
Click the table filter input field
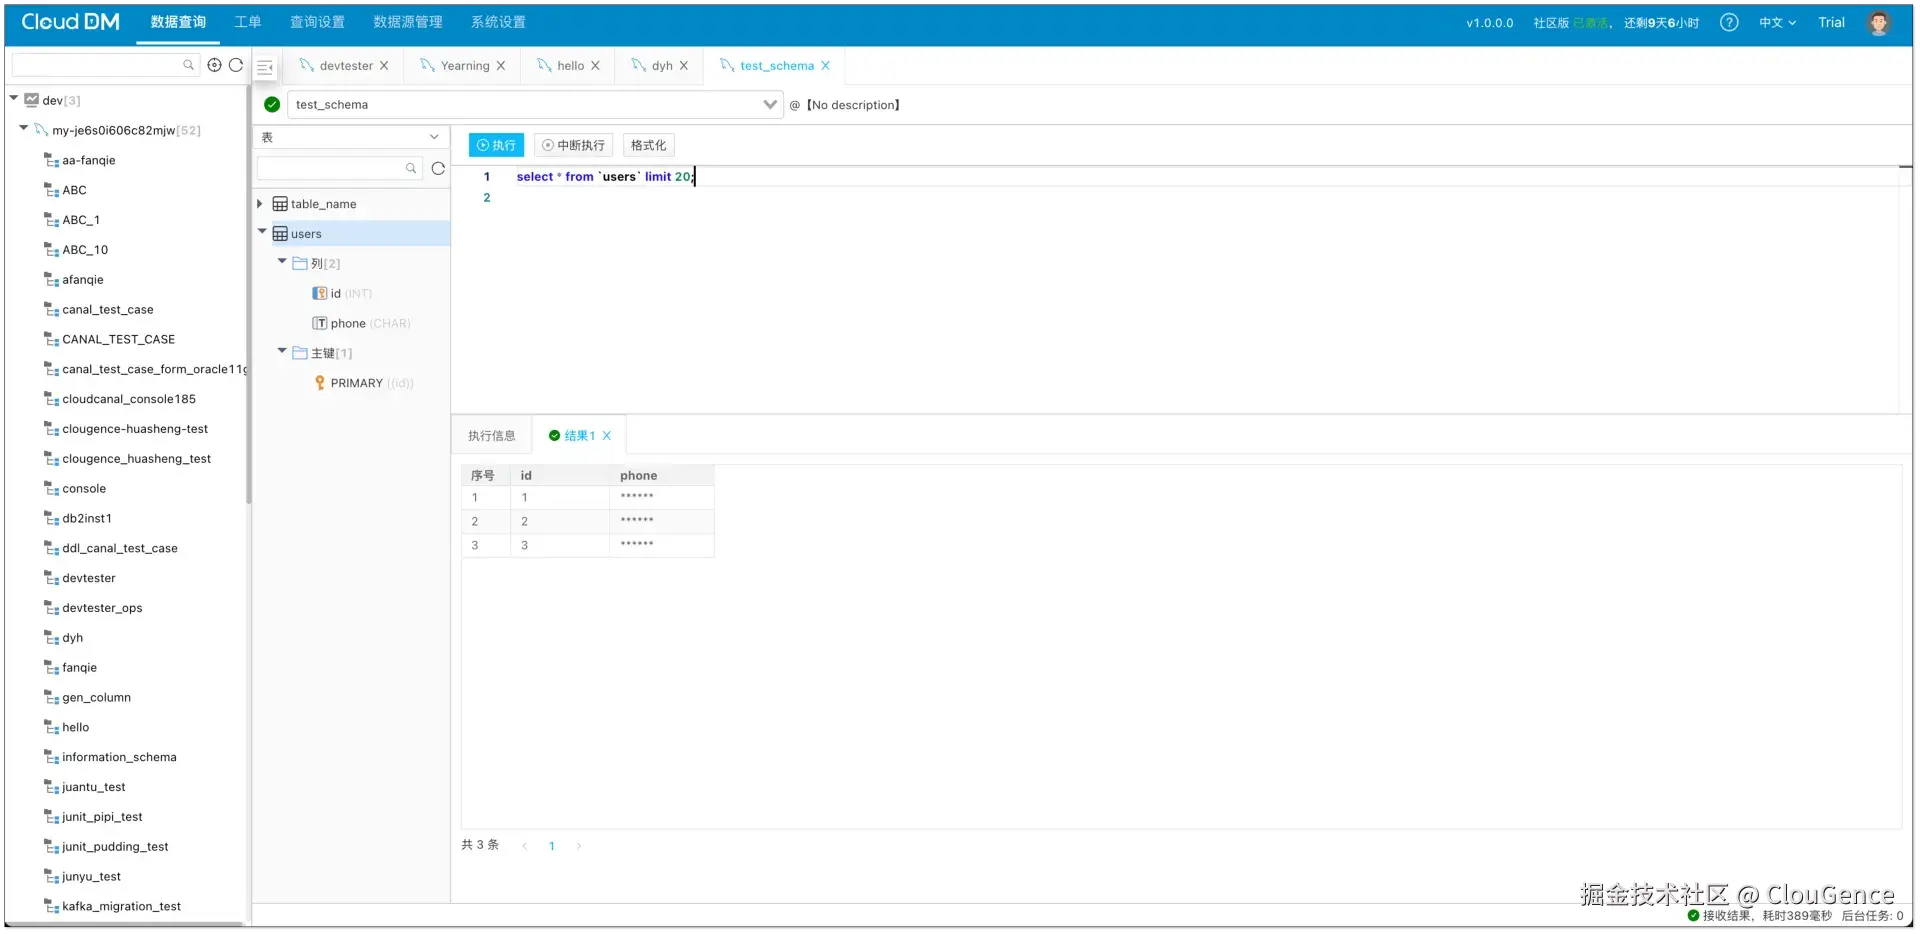[339, 168]
